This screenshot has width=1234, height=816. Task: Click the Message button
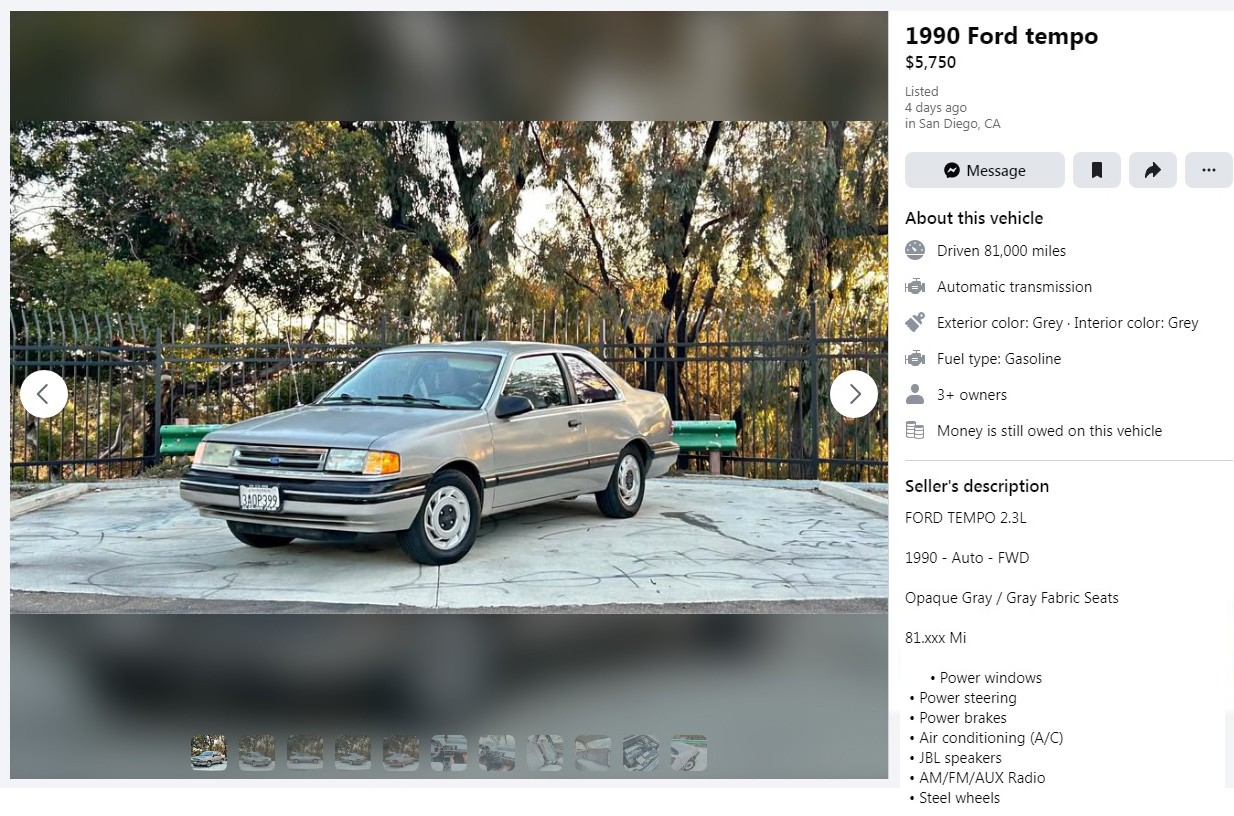click(x=984, y=170)
